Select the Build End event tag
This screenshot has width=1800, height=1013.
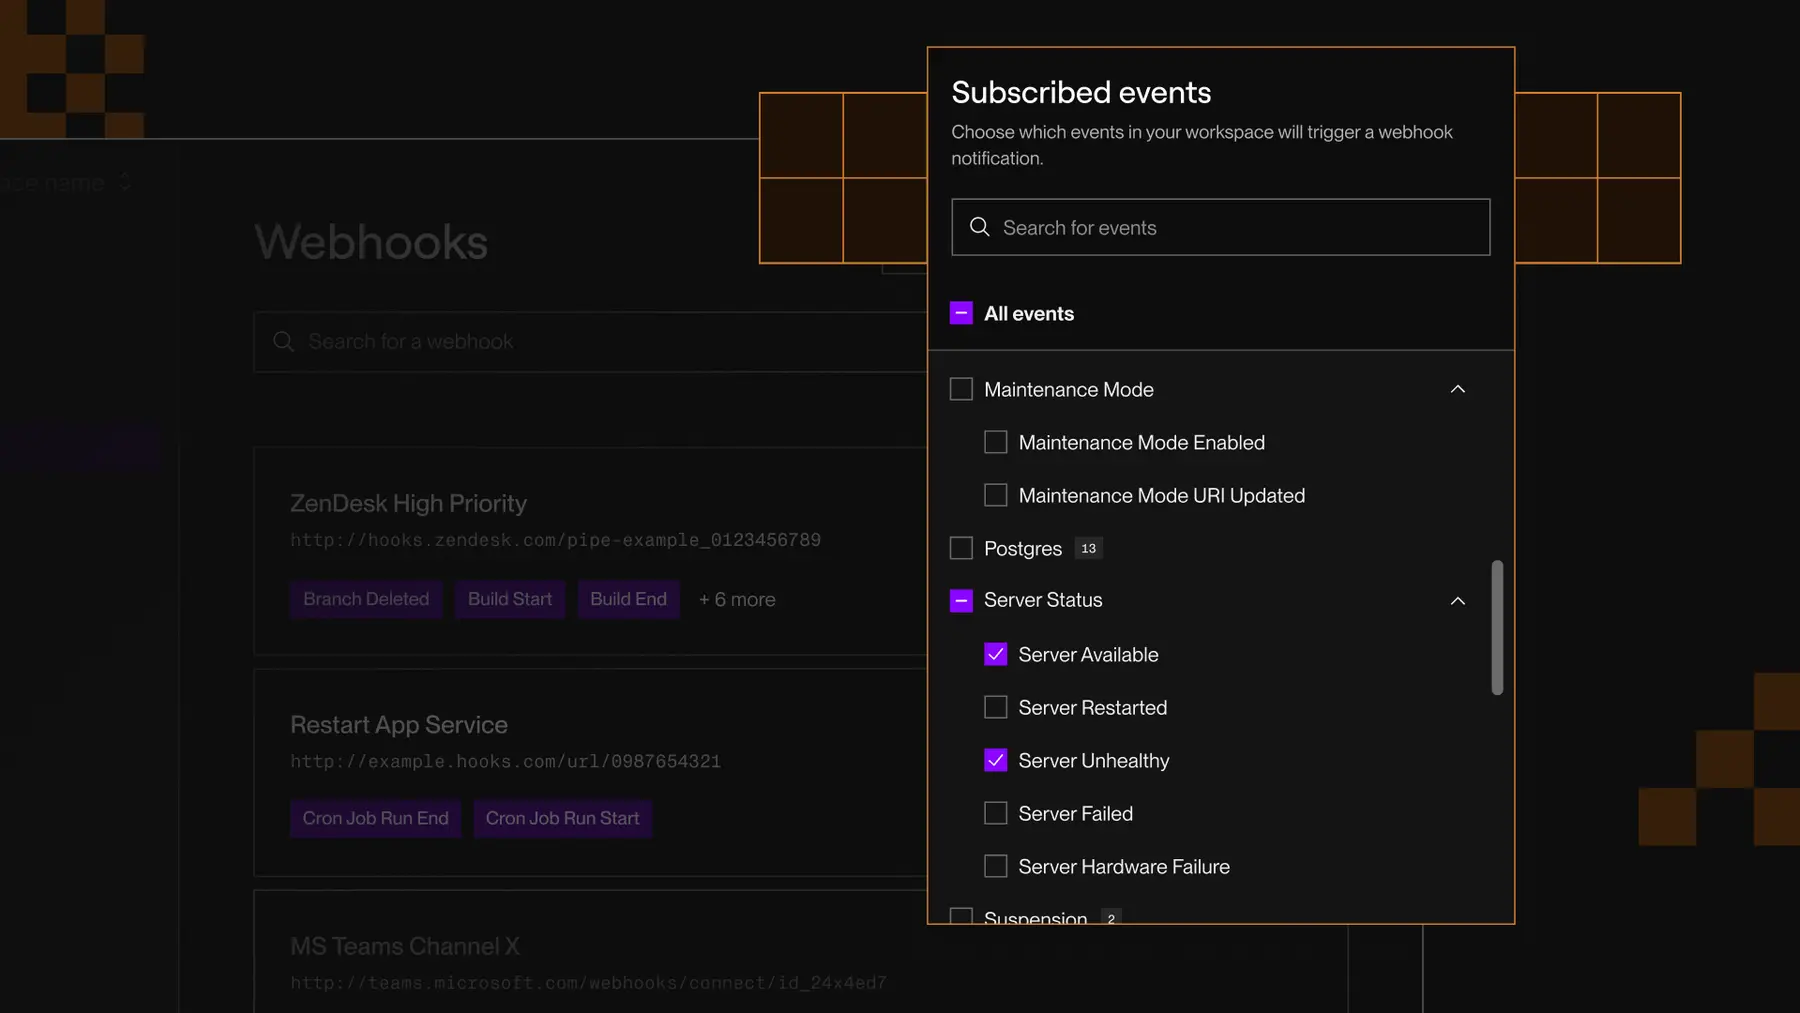(x=628, y=599)
